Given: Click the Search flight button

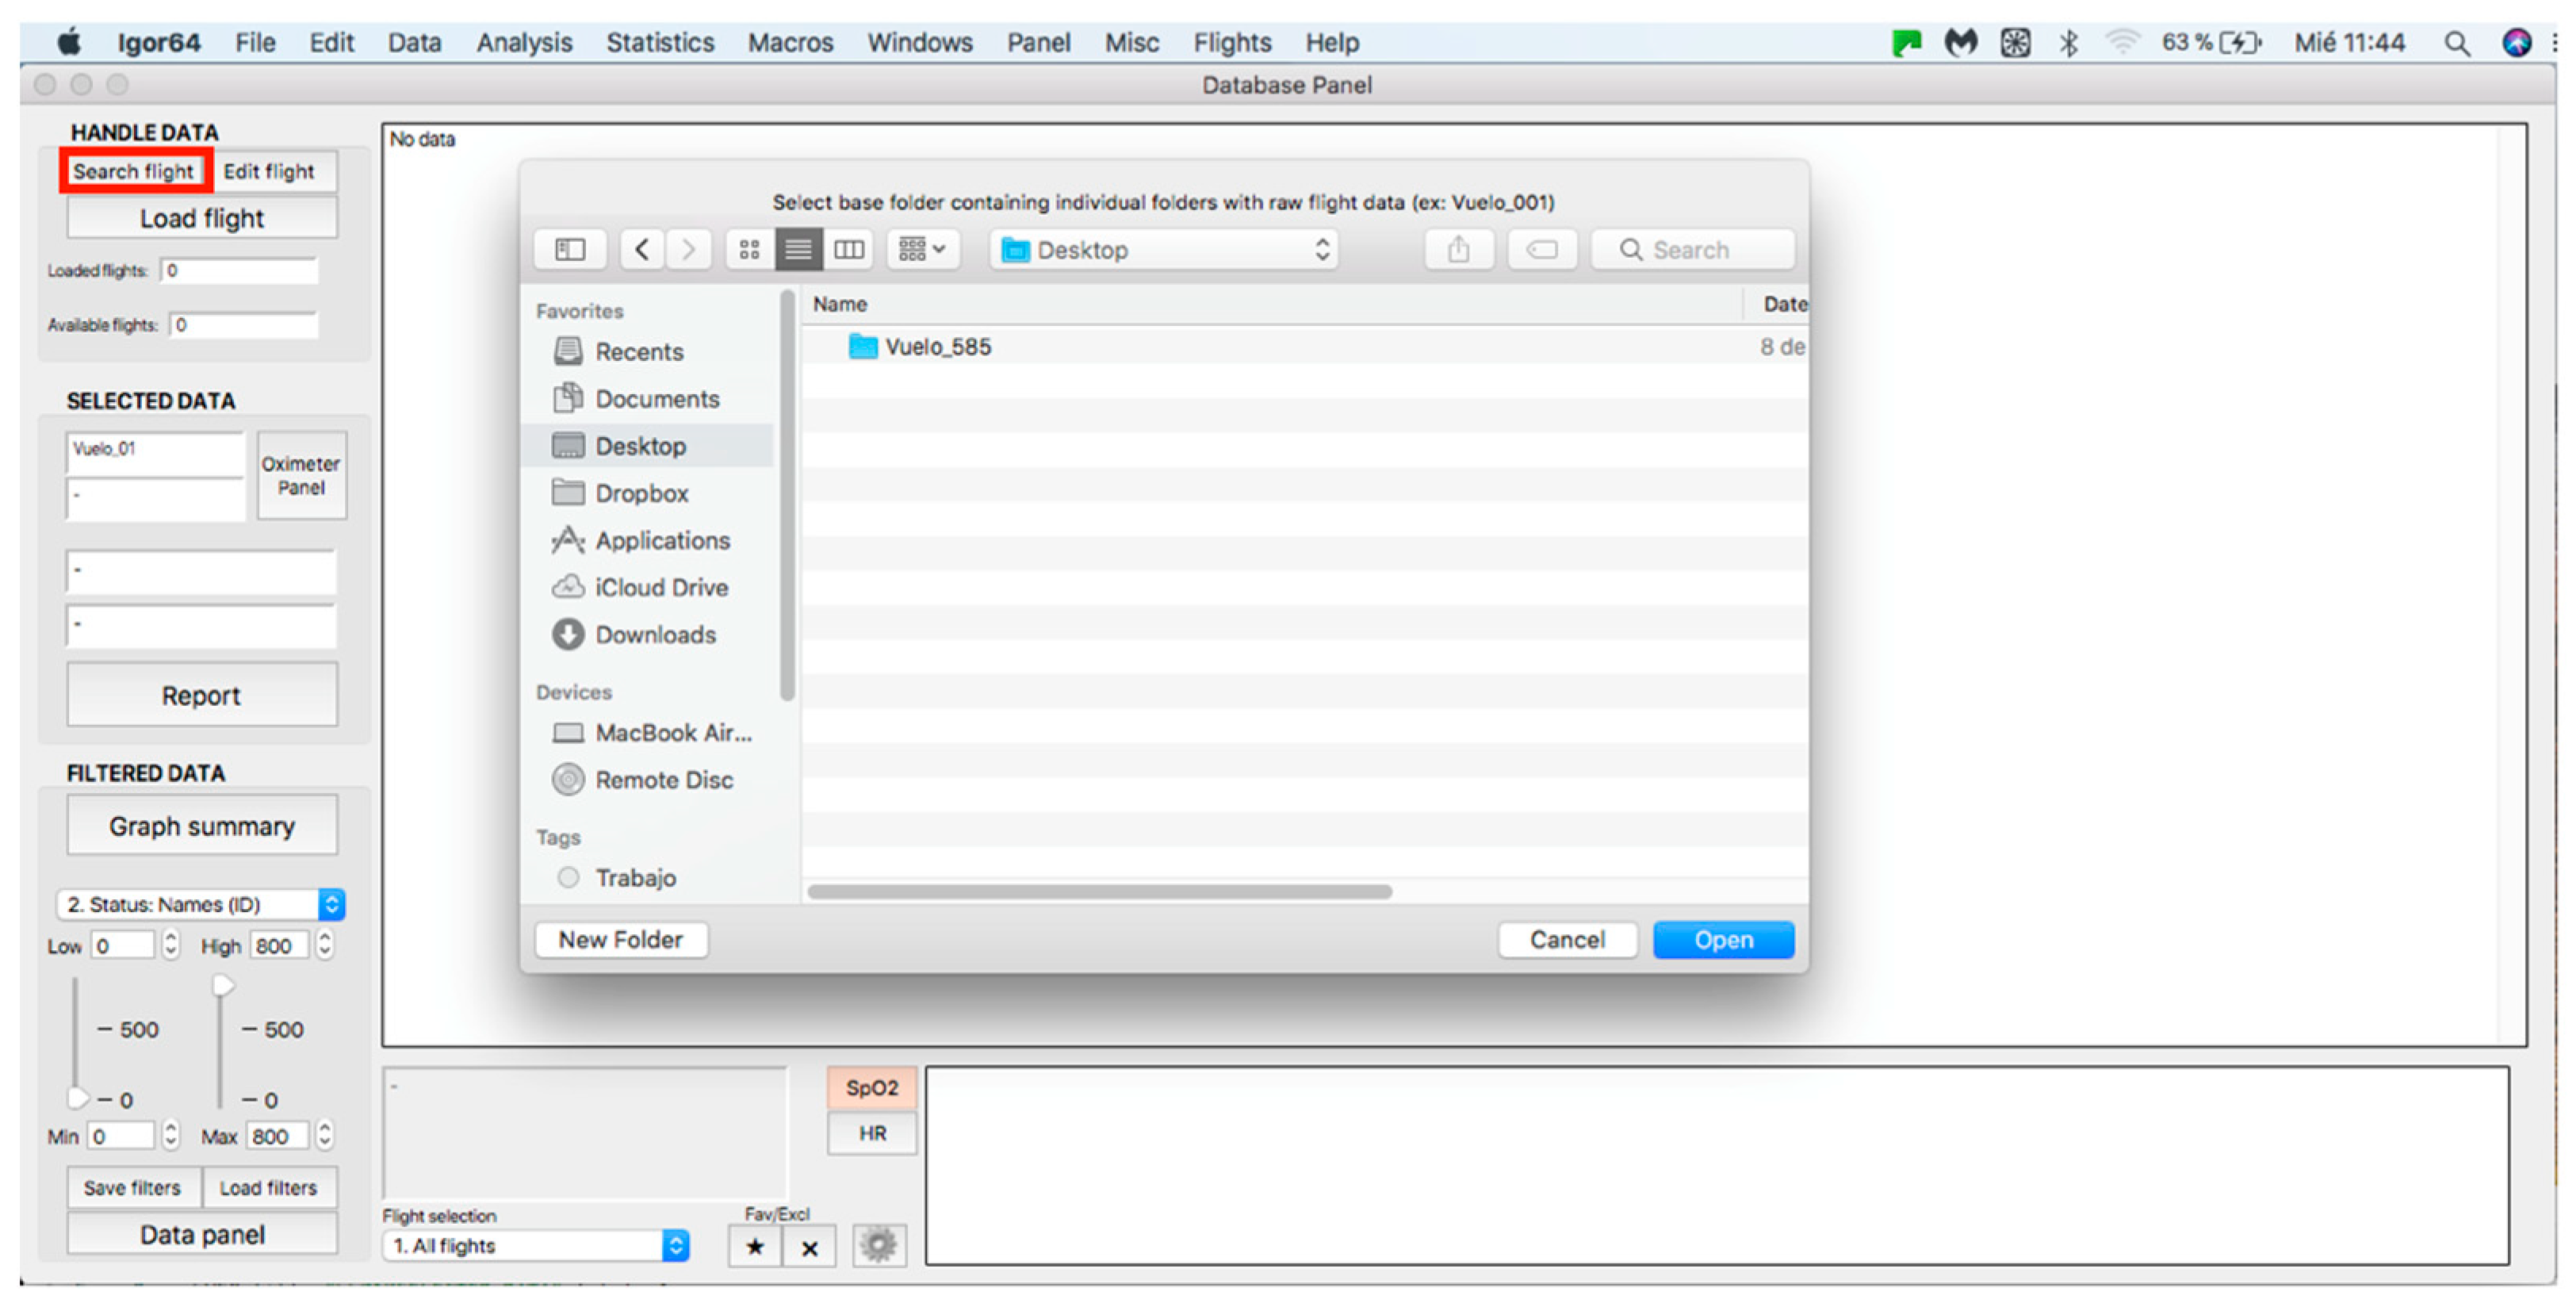Looking at the screenshot, I should (134, 171).
